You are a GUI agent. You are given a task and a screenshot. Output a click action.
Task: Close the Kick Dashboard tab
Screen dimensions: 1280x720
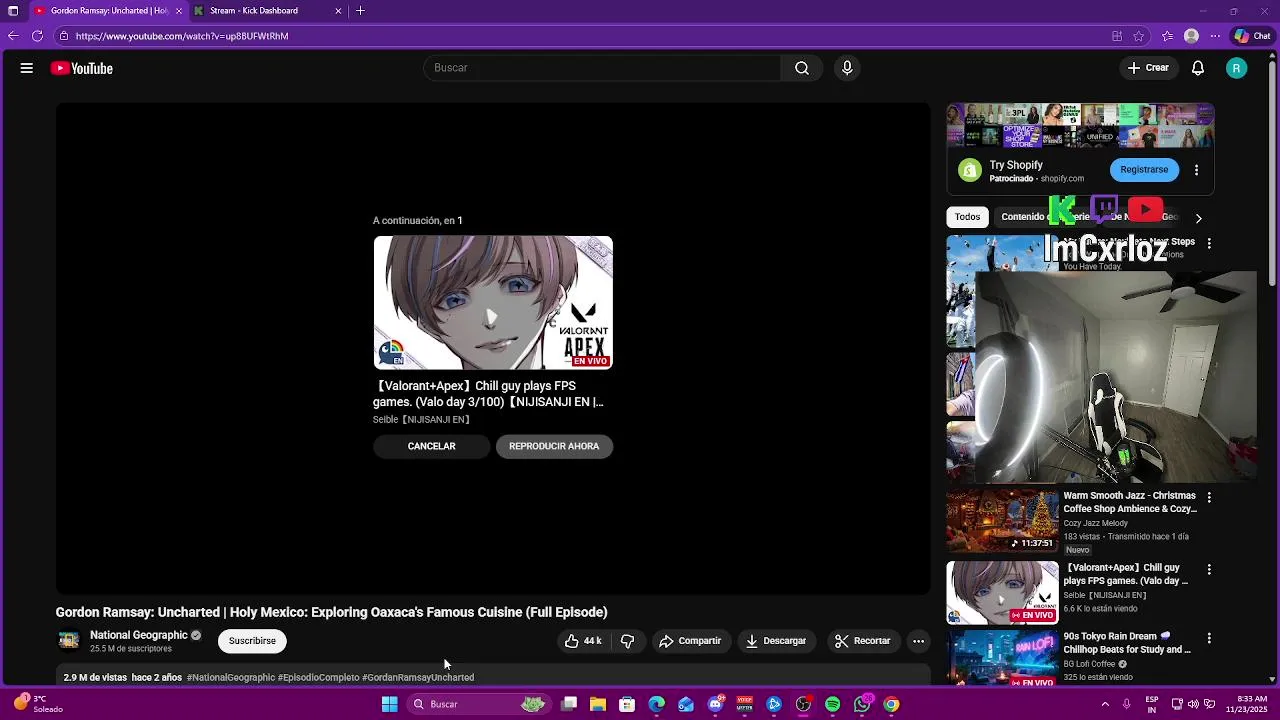coord(338,11)
